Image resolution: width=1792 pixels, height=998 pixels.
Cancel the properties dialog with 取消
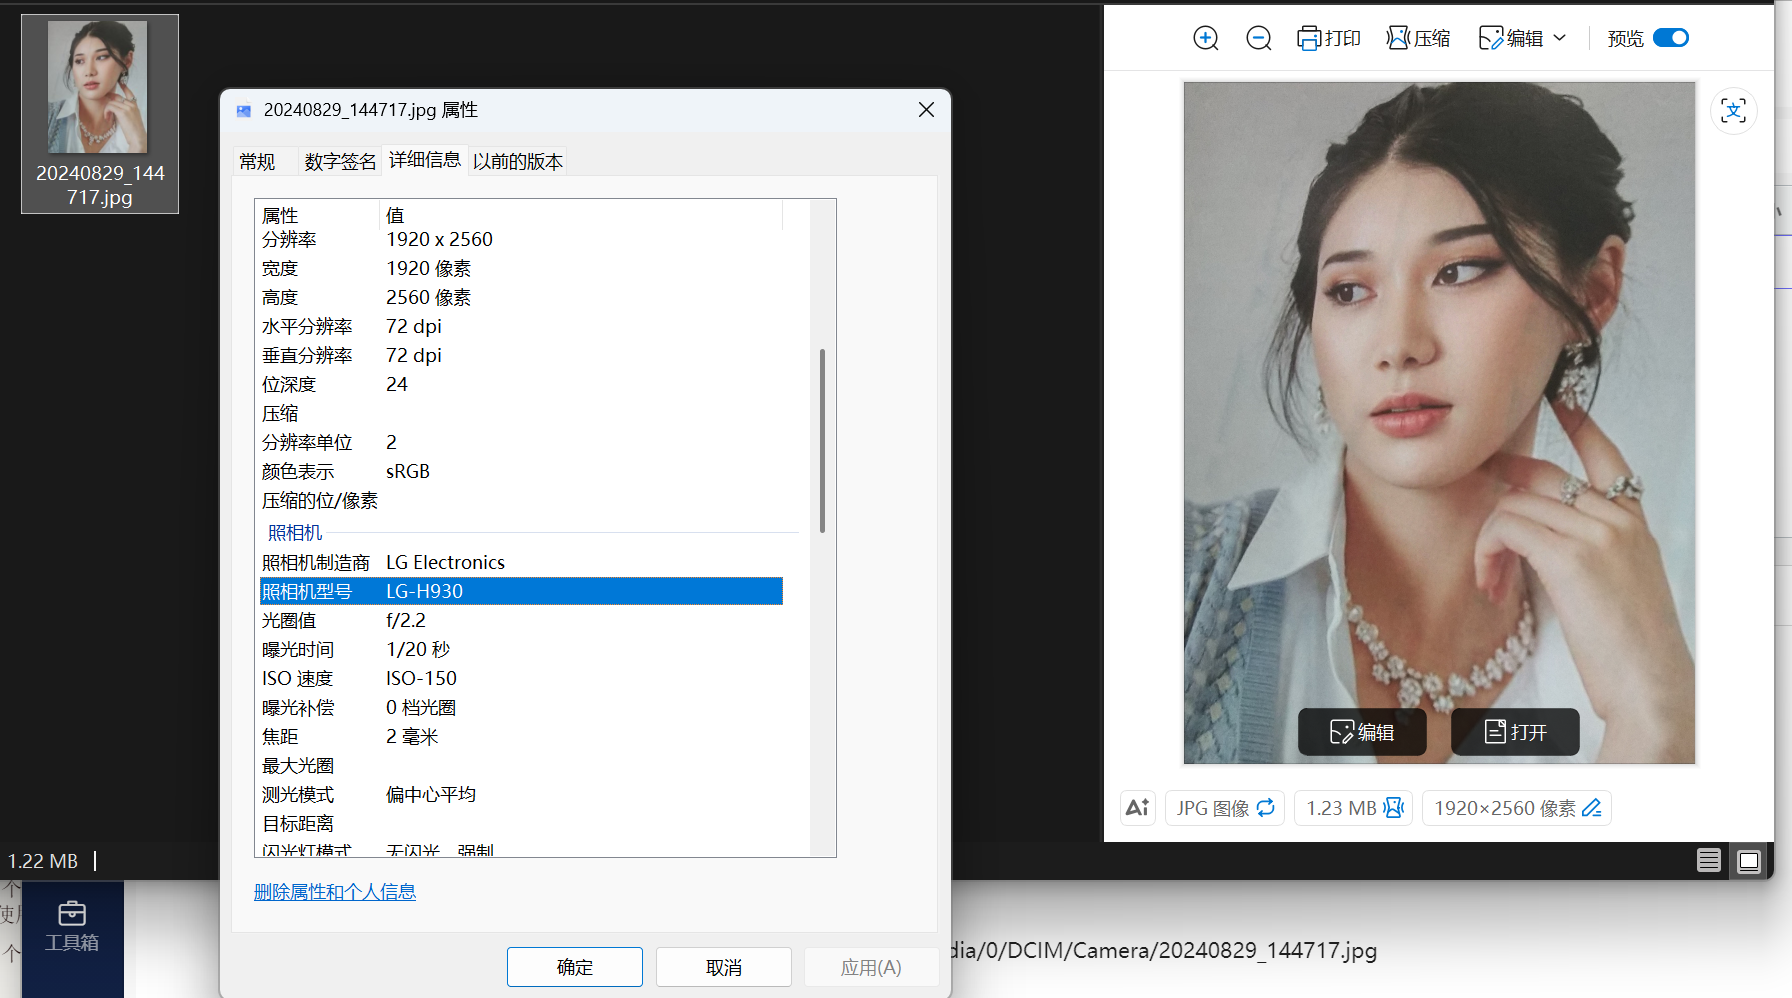pyautogui.click(x=724, y=967)
